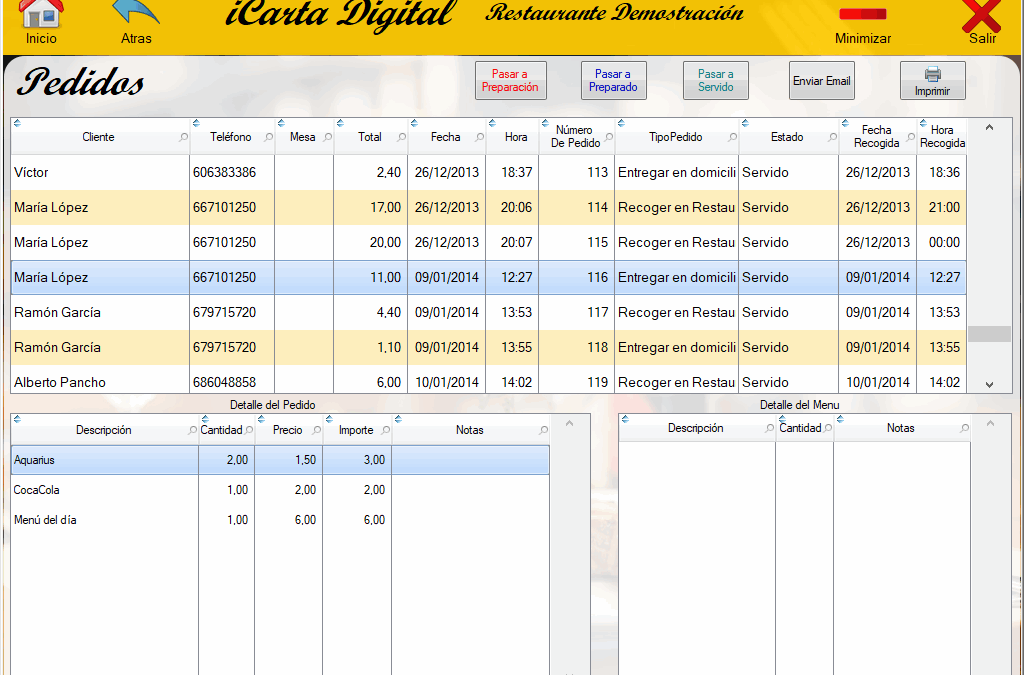
Task: Select Aquarius line in order details
Action: tap(280, 460)
